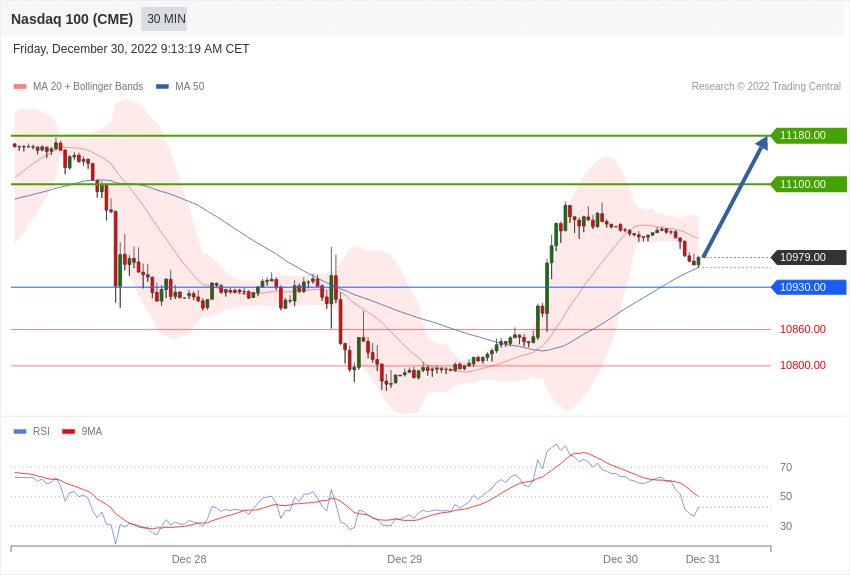Click the Research © 2022 Trading Central credit
Viewport: 850px width, 576px height.
[766, 86]
